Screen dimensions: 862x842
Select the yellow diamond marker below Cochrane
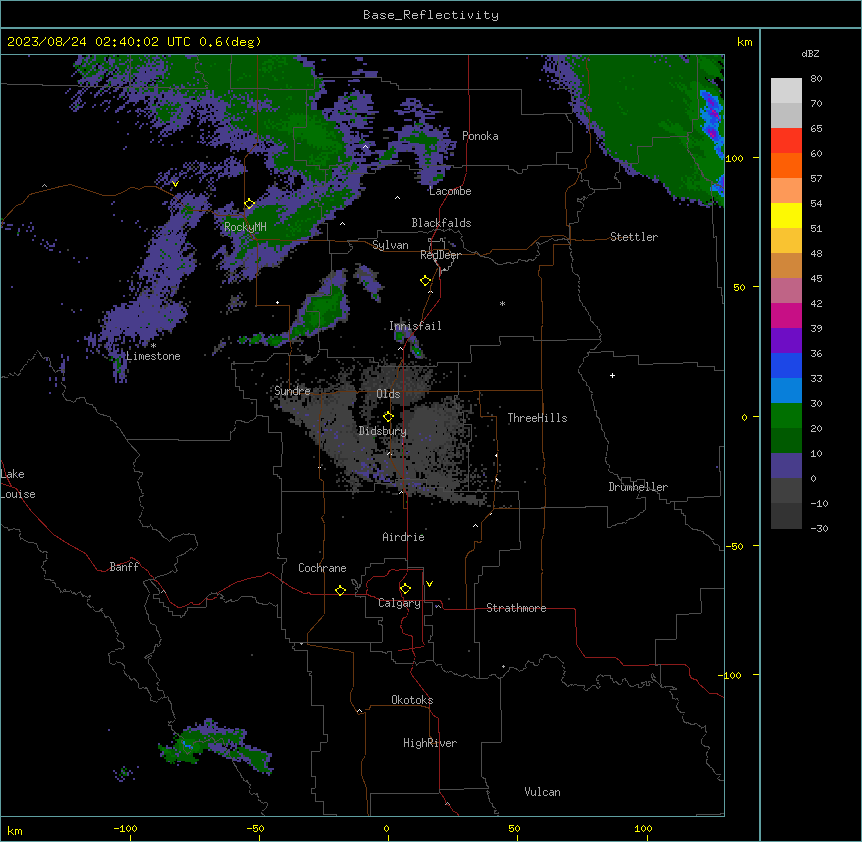coord(340,590)
